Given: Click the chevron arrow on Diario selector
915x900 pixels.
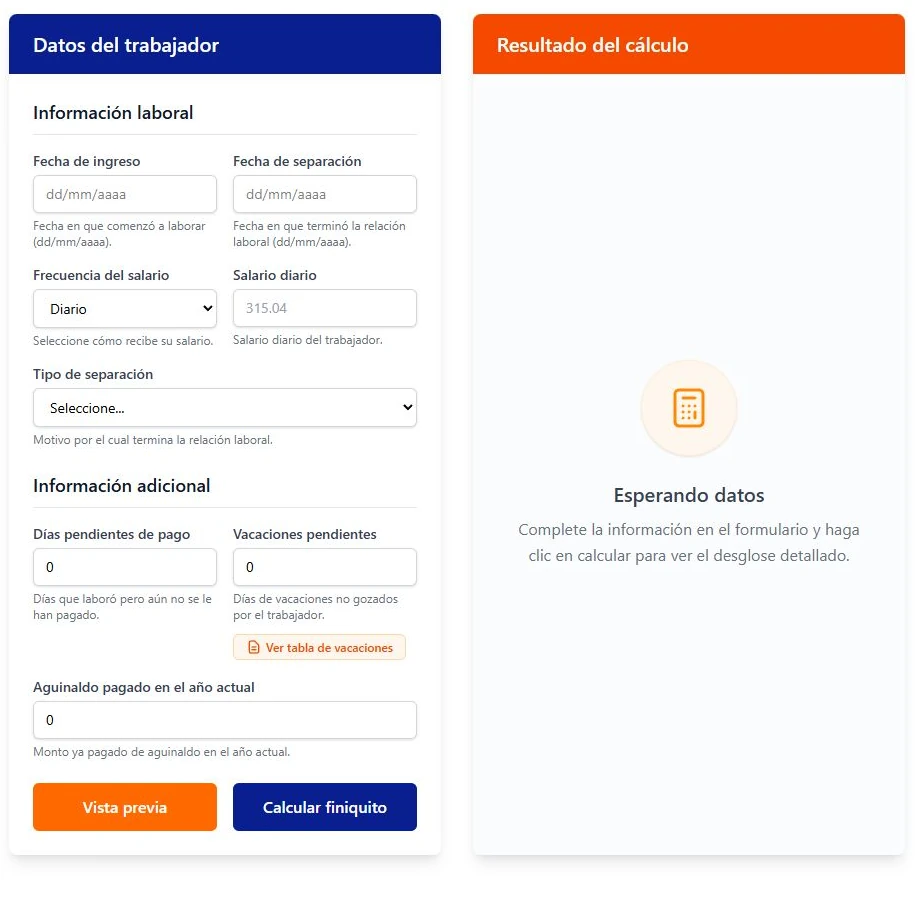Looking at the screenshot, I should point(207,308).
